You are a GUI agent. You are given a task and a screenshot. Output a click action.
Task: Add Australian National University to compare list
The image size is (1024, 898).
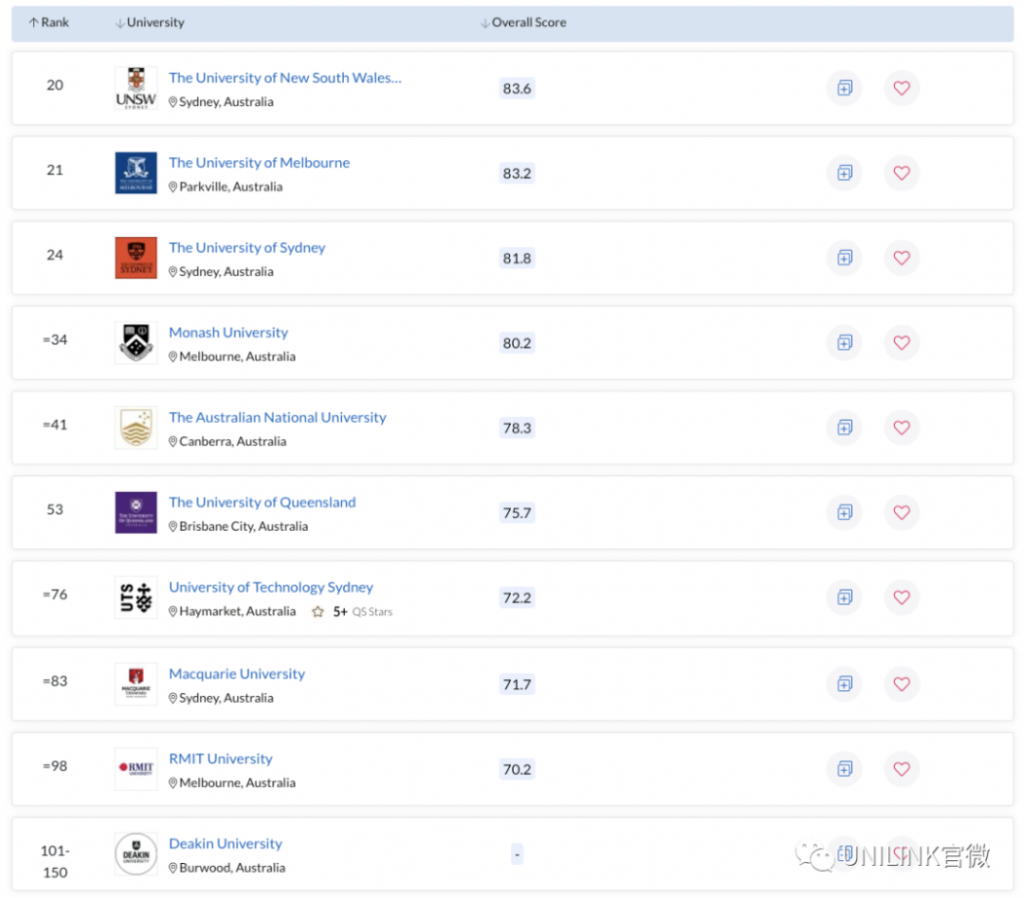(844, 427)
